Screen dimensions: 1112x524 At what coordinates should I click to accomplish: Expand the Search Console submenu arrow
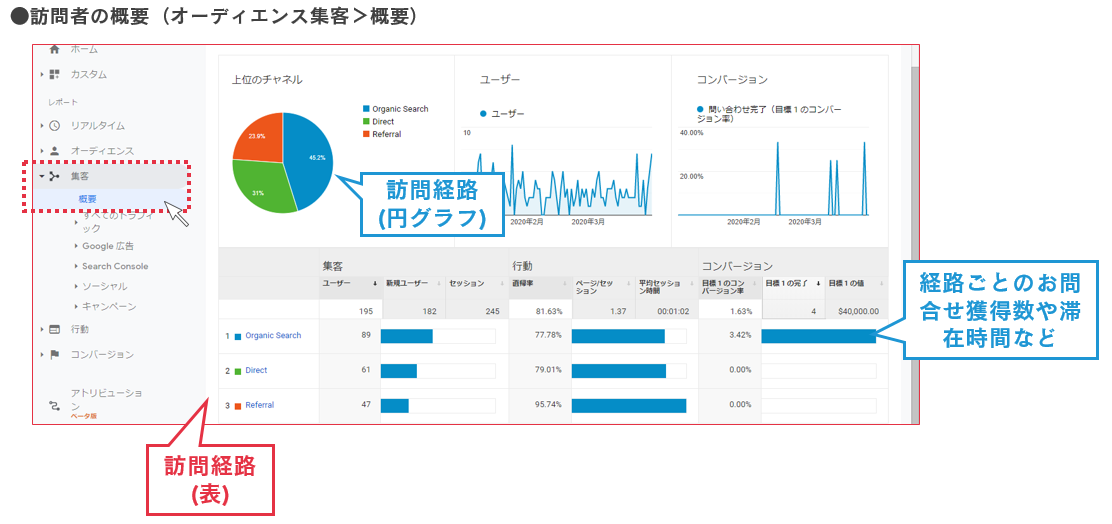pos(76,266)
